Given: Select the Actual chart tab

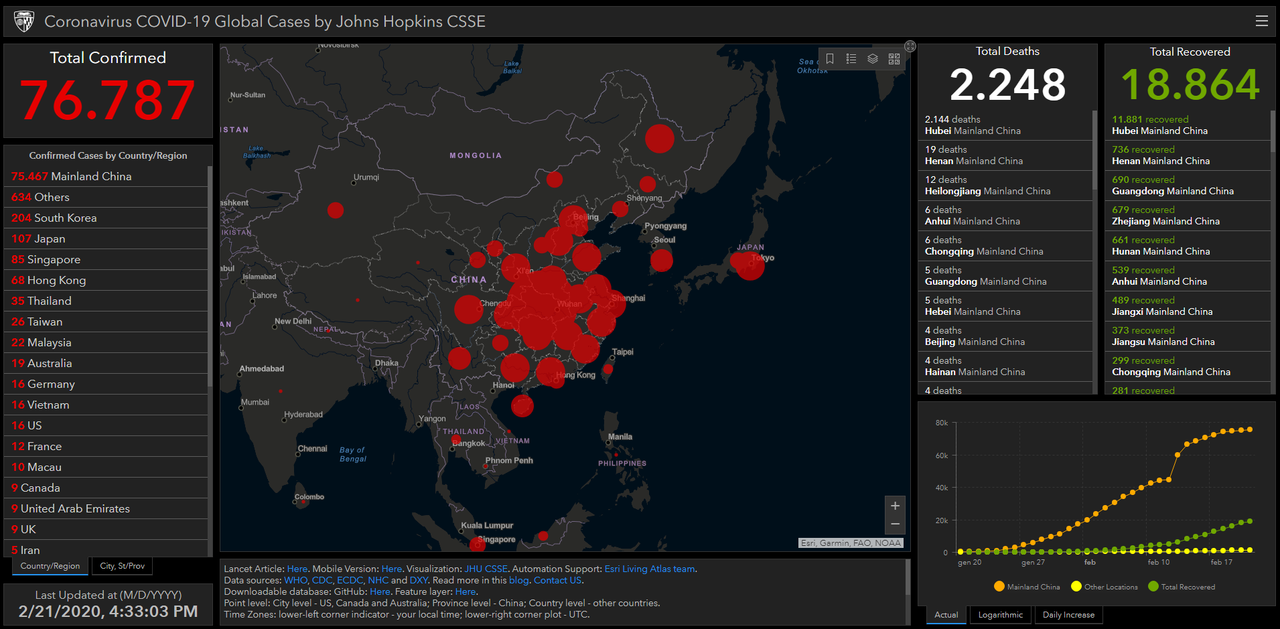Looking at the screenshot, I should [x=946, y=615].
